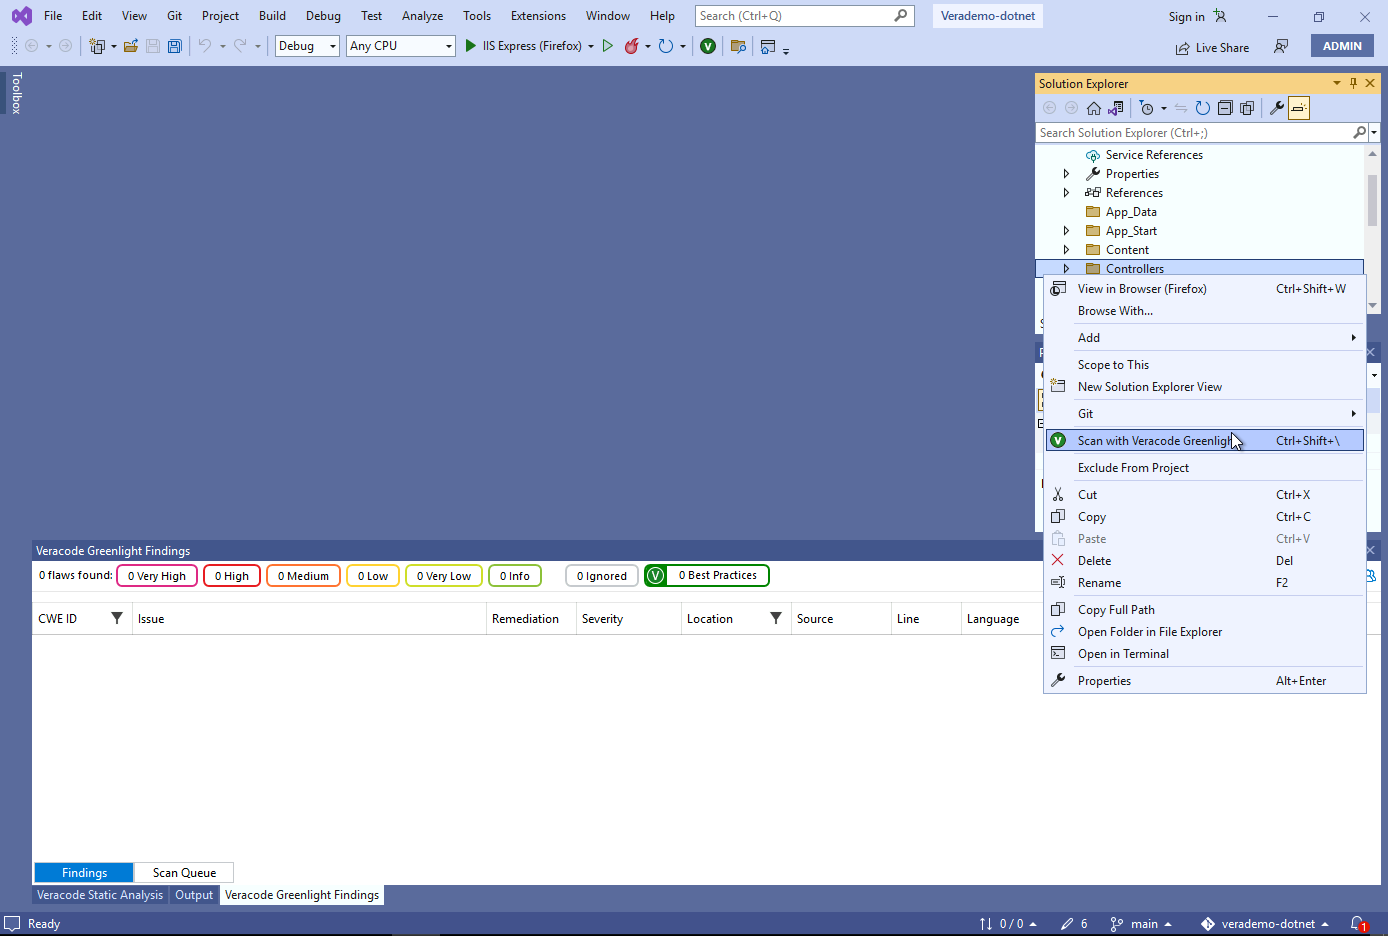Click the pending edits pencil indicator in status bar
The image size is (1388, 936).
coord(1074,924)
